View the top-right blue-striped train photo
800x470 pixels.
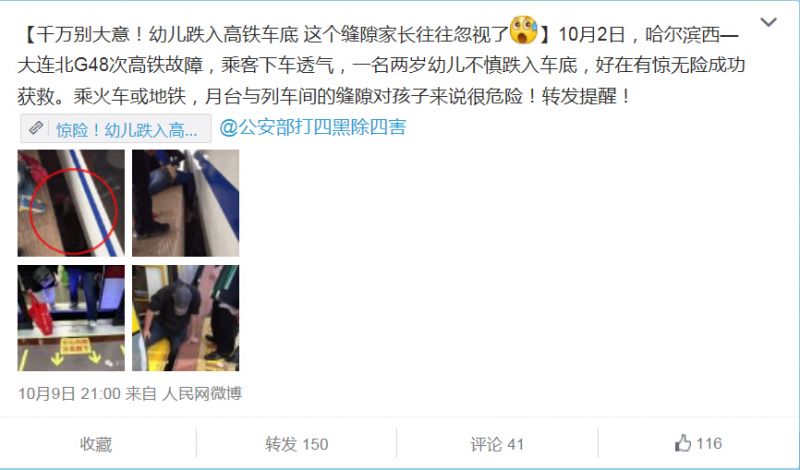pos(185,203)
